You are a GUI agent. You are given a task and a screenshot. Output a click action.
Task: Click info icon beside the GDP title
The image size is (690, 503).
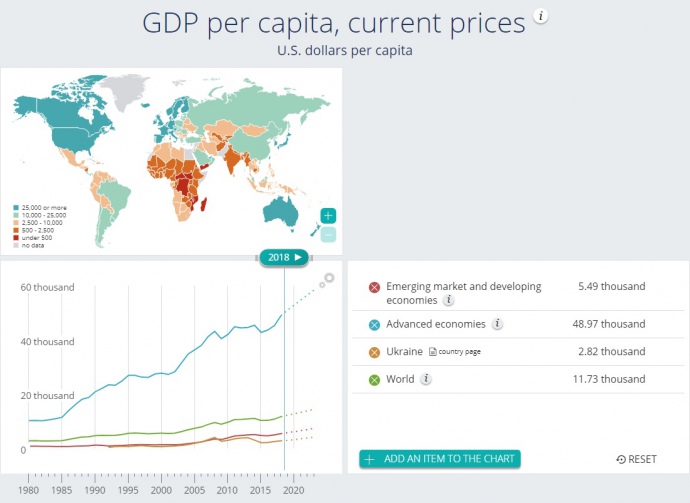coord(541,17)
